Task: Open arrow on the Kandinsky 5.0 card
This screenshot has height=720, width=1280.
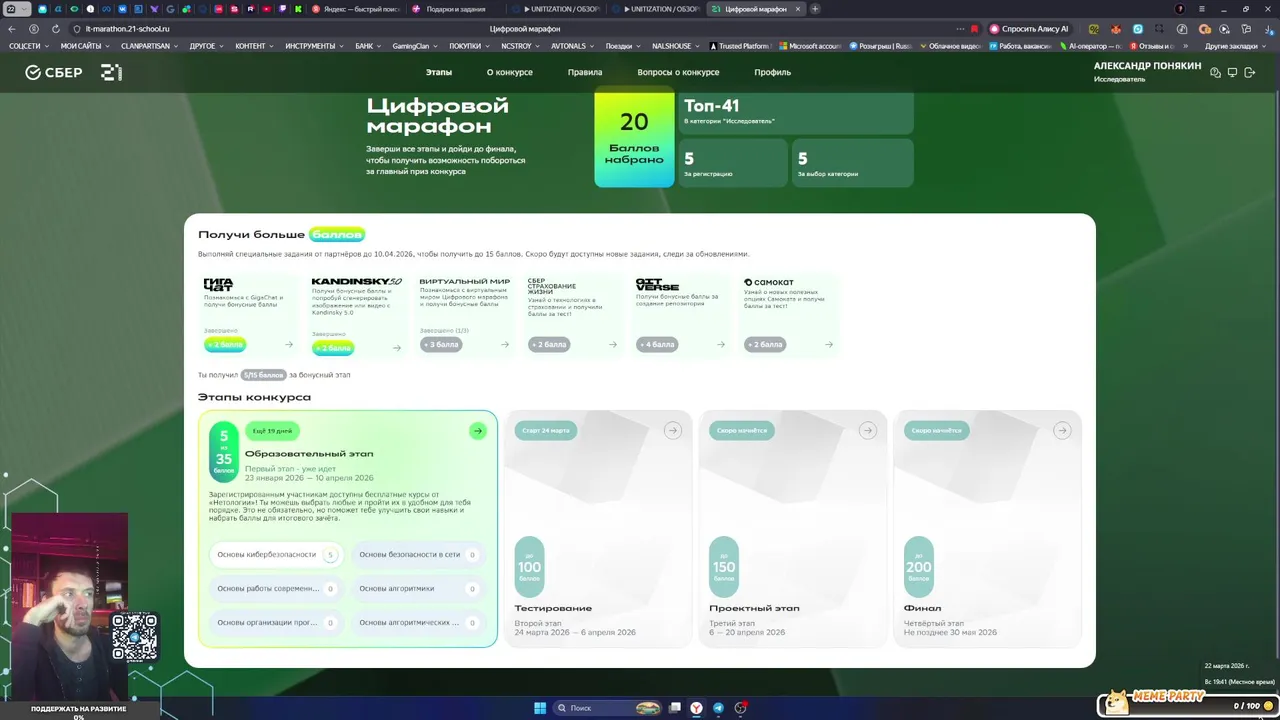Action: pos(397,348)
